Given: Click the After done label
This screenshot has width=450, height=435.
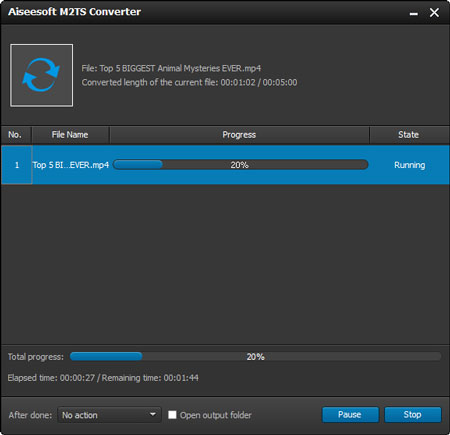Looking at the screenshot, I should point(30,415).
